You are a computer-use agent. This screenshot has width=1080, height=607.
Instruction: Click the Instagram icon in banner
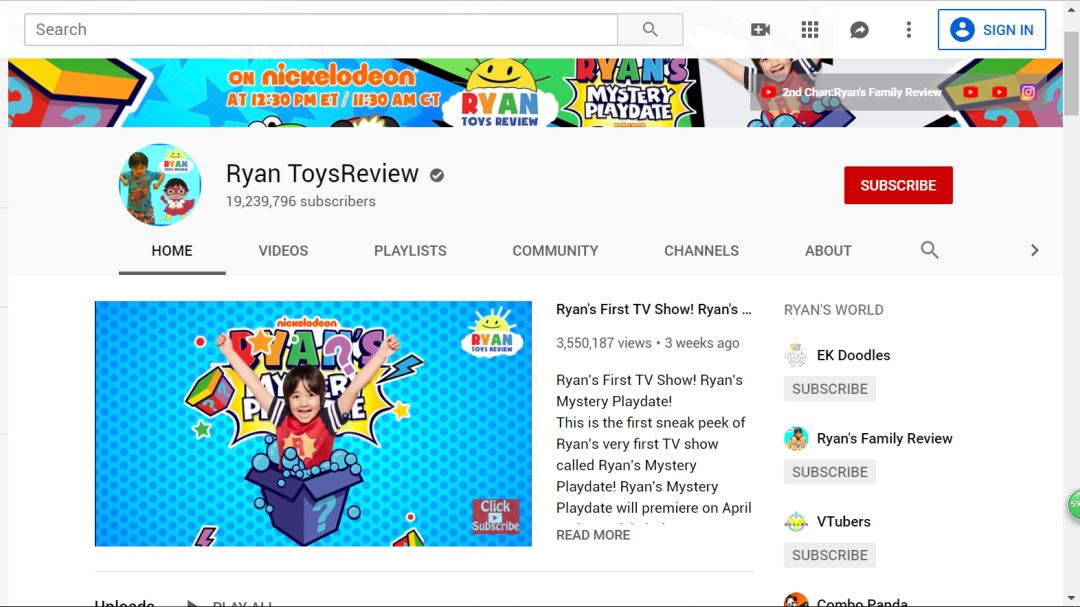coord(1028,92)
